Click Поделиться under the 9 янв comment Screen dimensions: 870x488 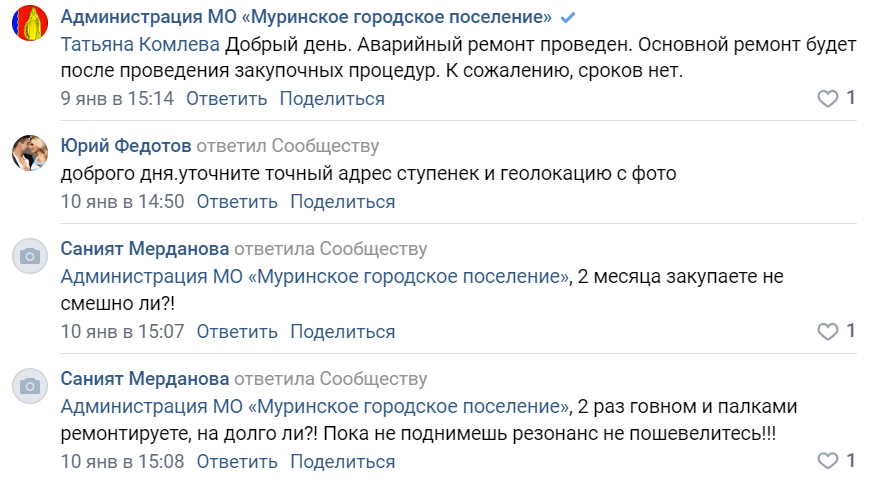[332, 99]
